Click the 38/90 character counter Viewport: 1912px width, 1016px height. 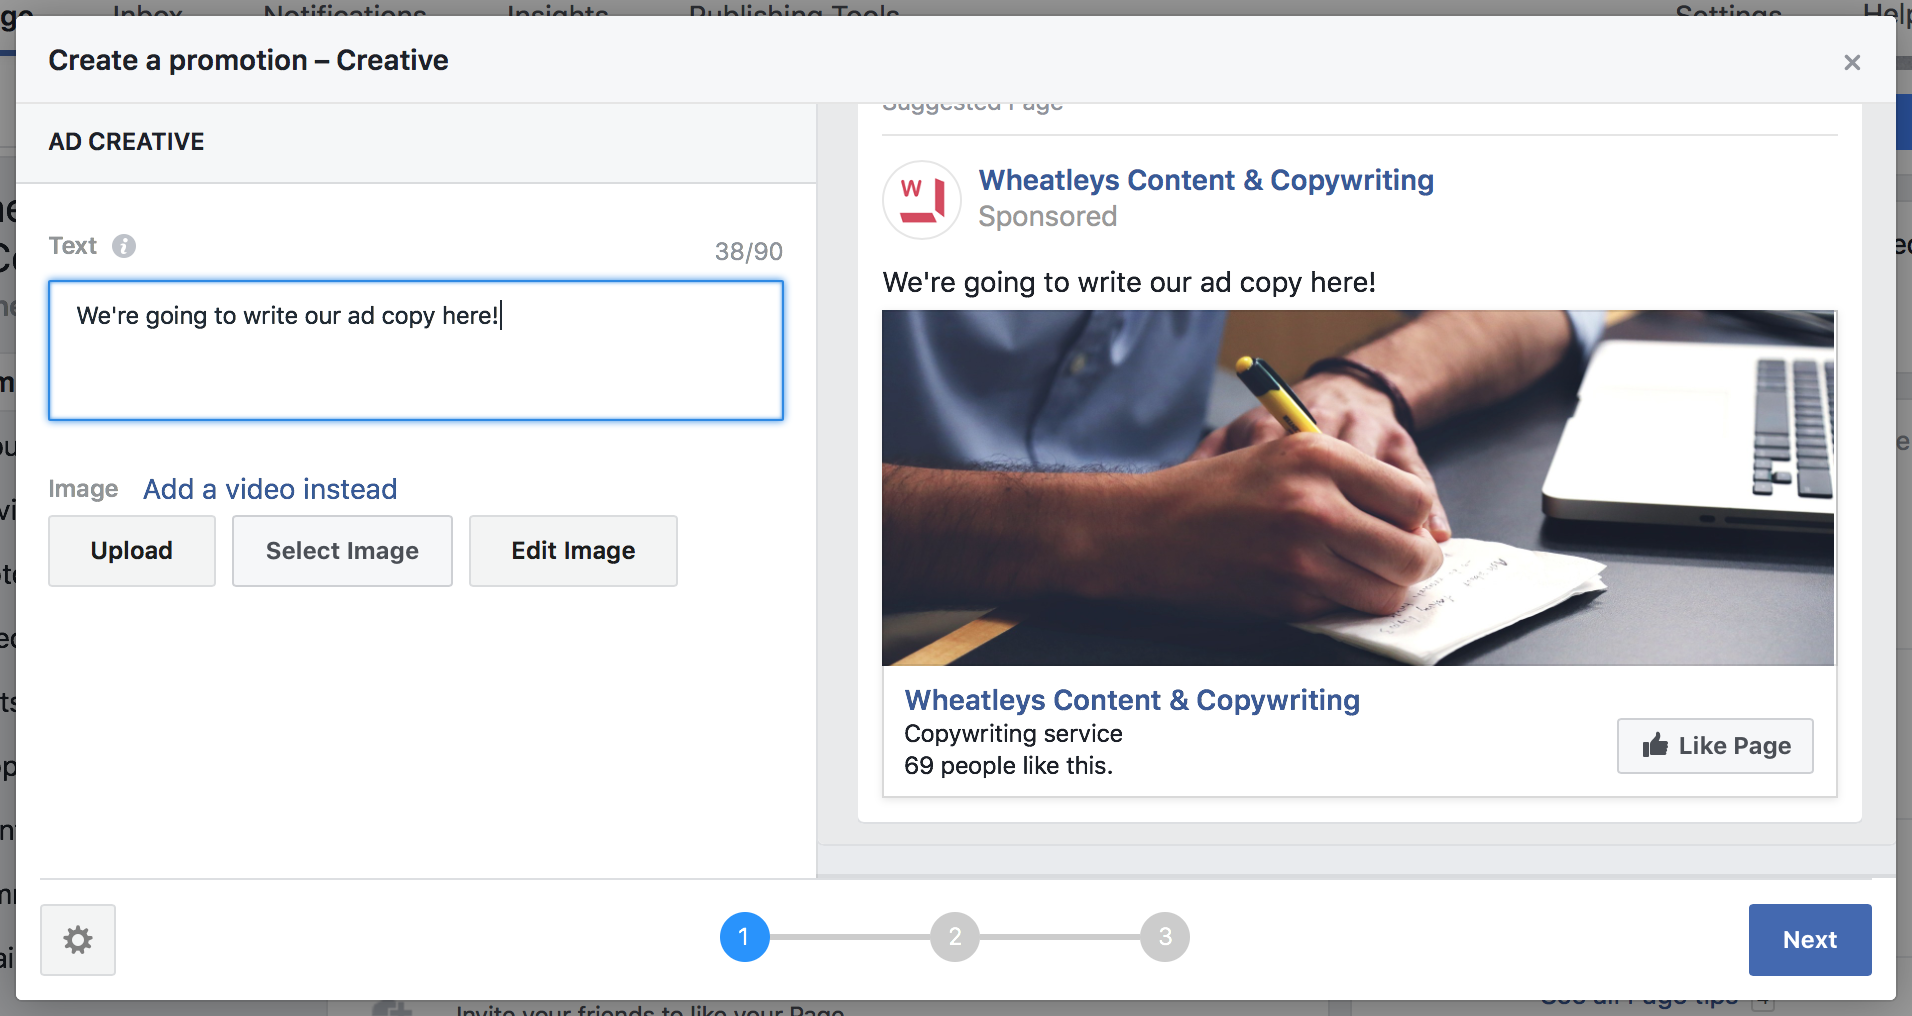coord(749,251)
